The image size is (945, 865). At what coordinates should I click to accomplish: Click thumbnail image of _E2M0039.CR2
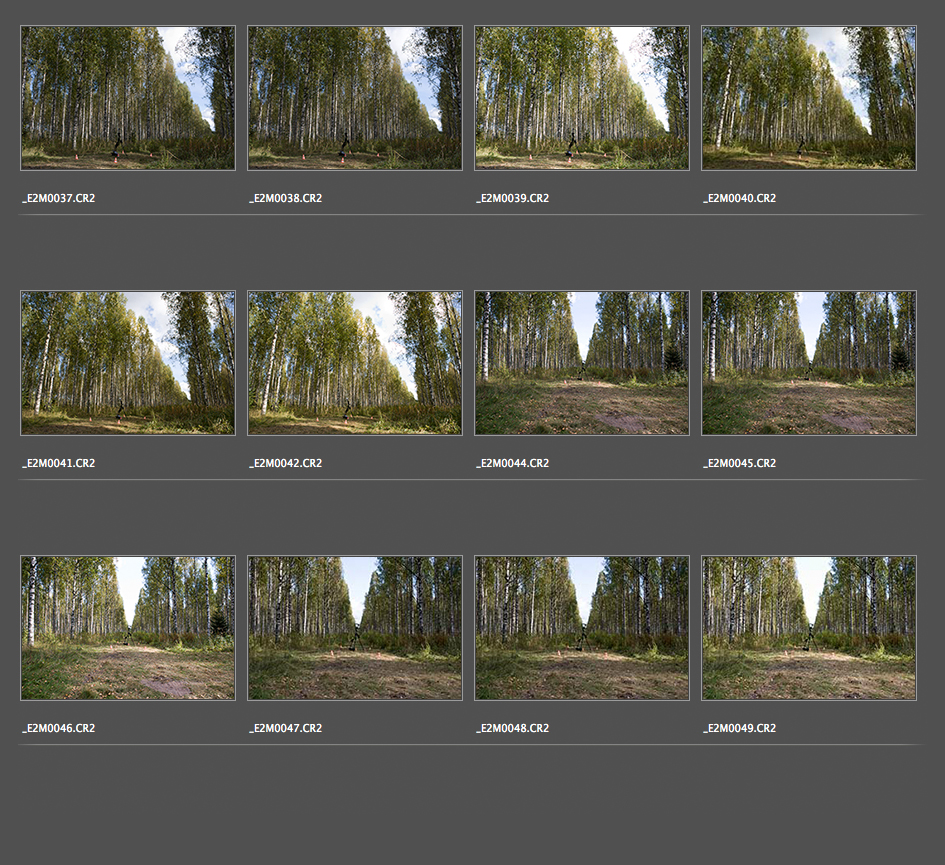coord(582,98)
